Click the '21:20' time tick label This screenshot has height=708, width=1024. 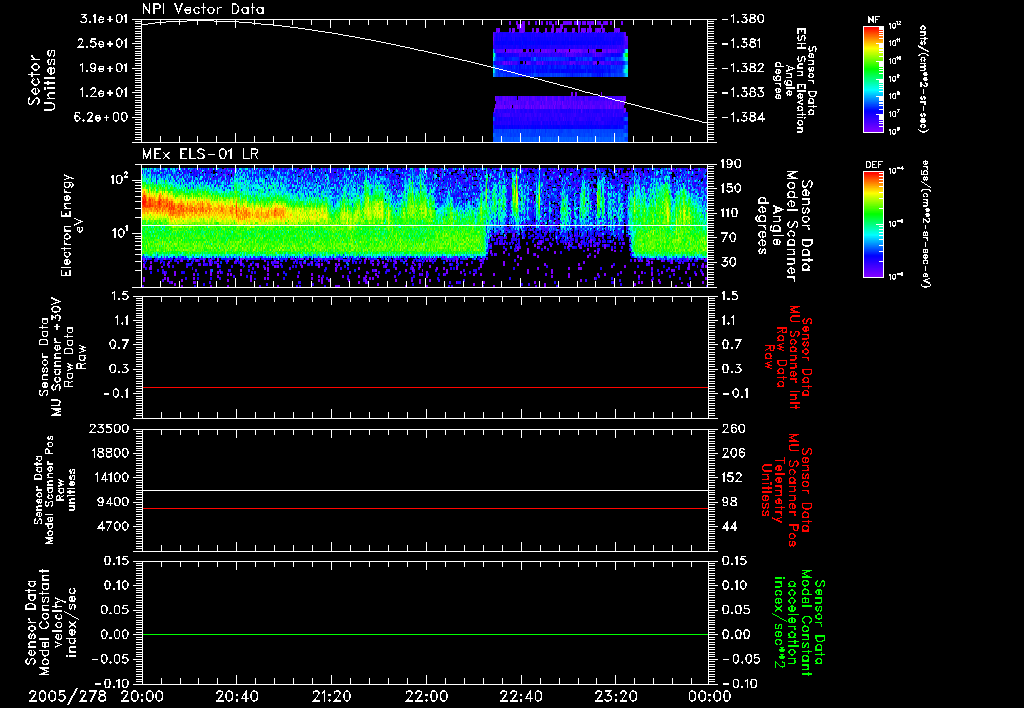(331, 696)
